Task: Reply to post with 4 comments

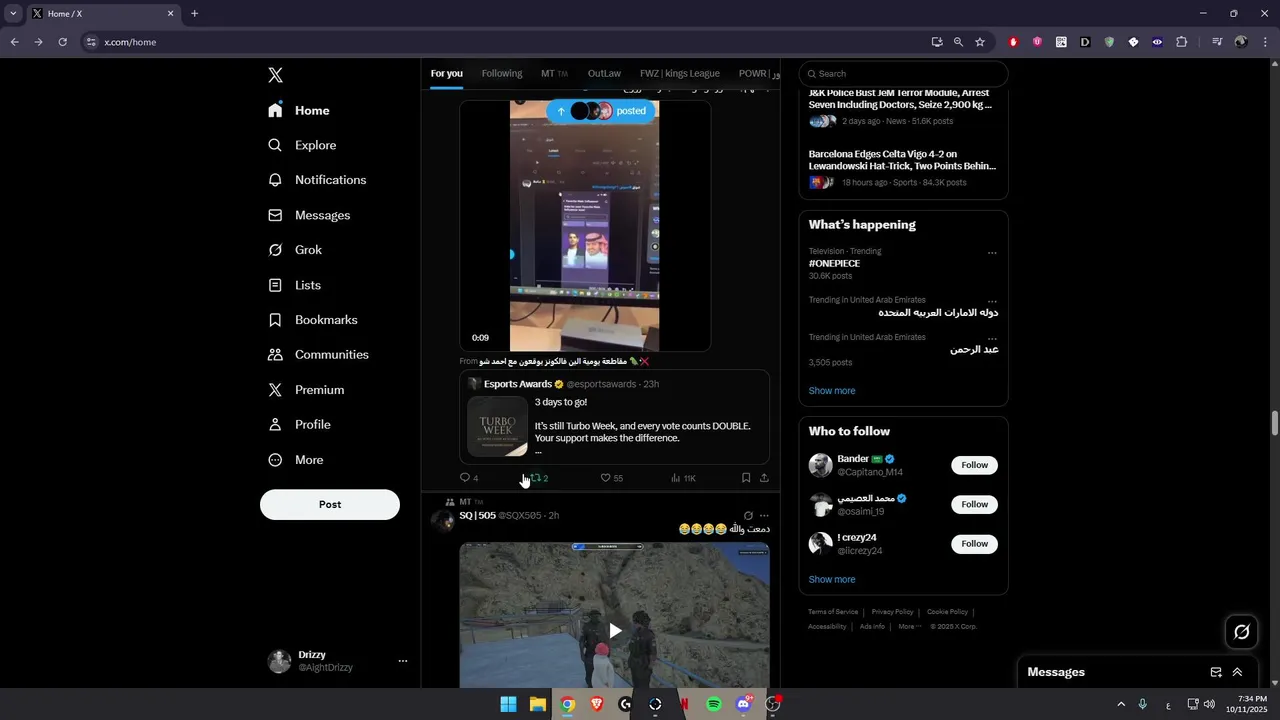Action: click(468, 478)
